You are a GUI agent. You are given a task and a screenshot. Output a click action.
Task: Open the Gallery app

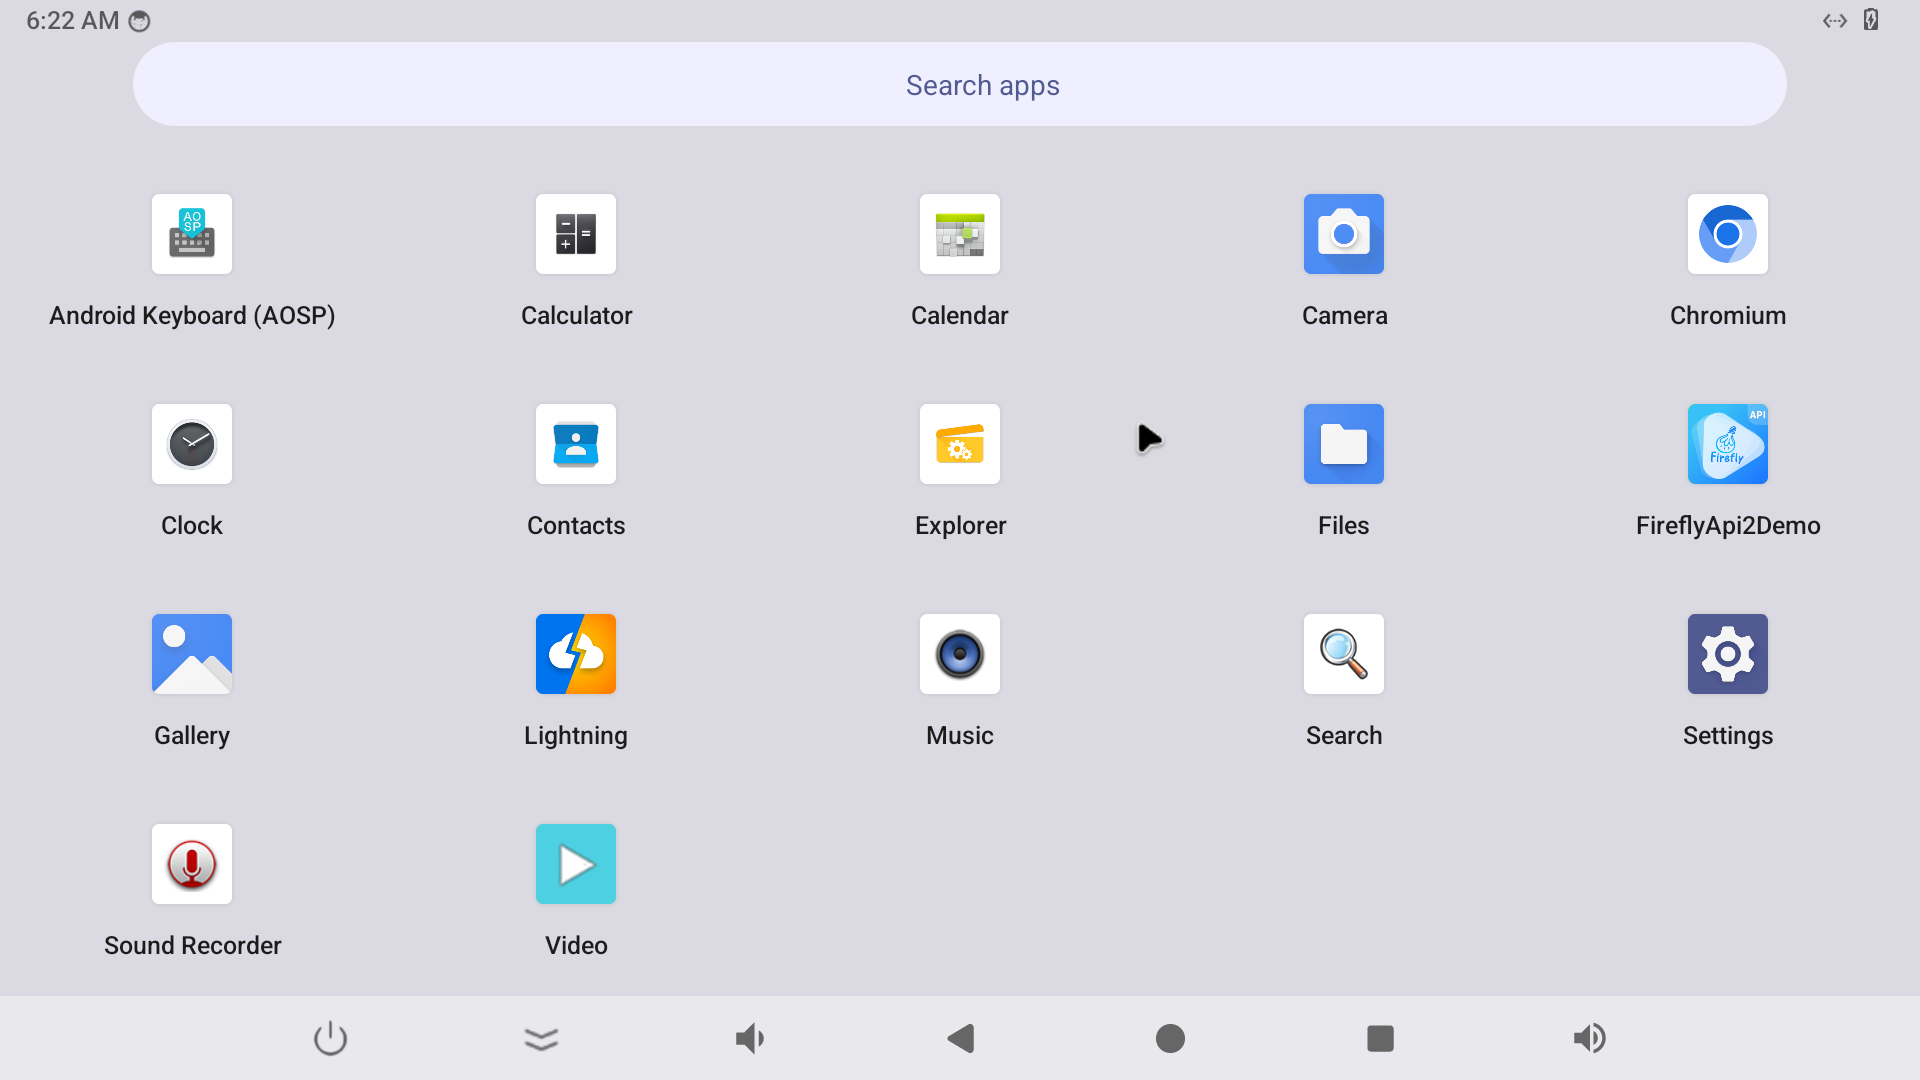pos(192,654)
